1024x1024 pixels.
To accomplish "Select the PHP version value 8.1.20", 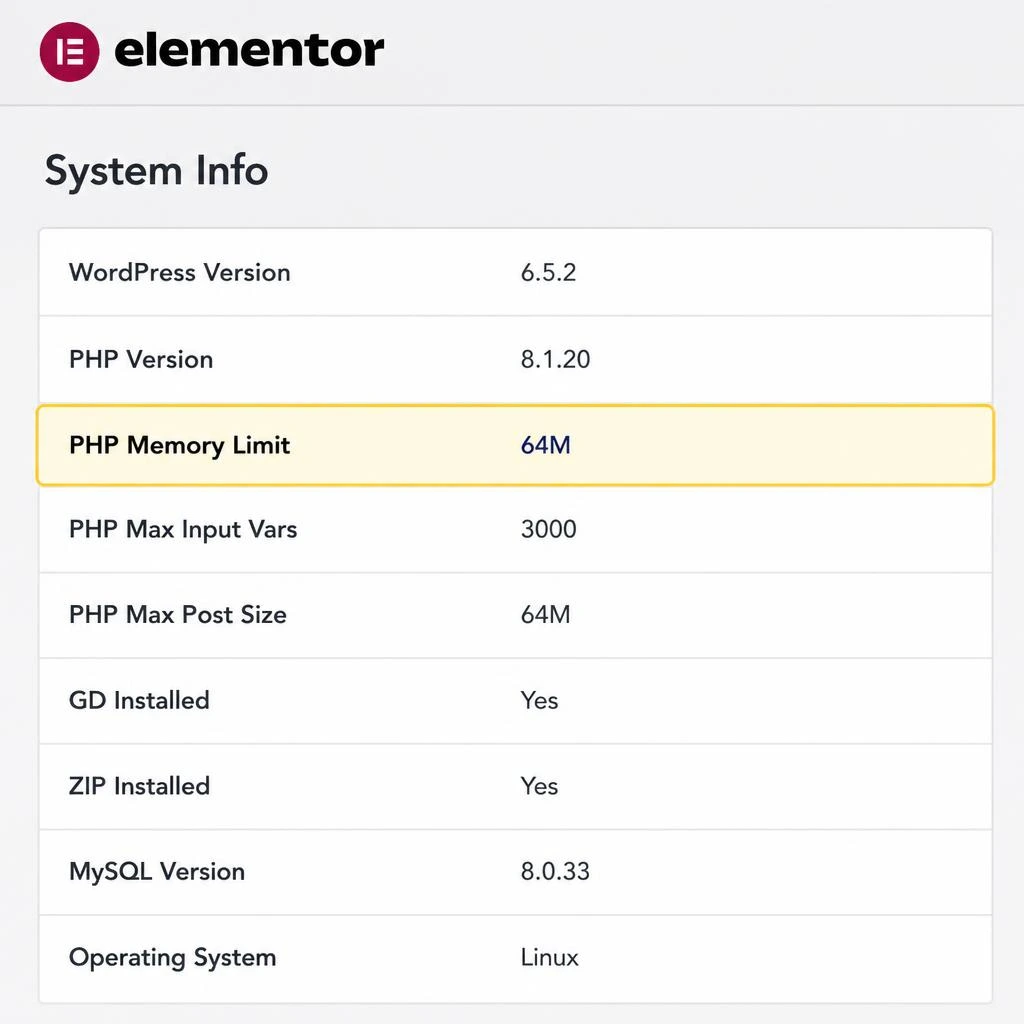I will [555, 359].
